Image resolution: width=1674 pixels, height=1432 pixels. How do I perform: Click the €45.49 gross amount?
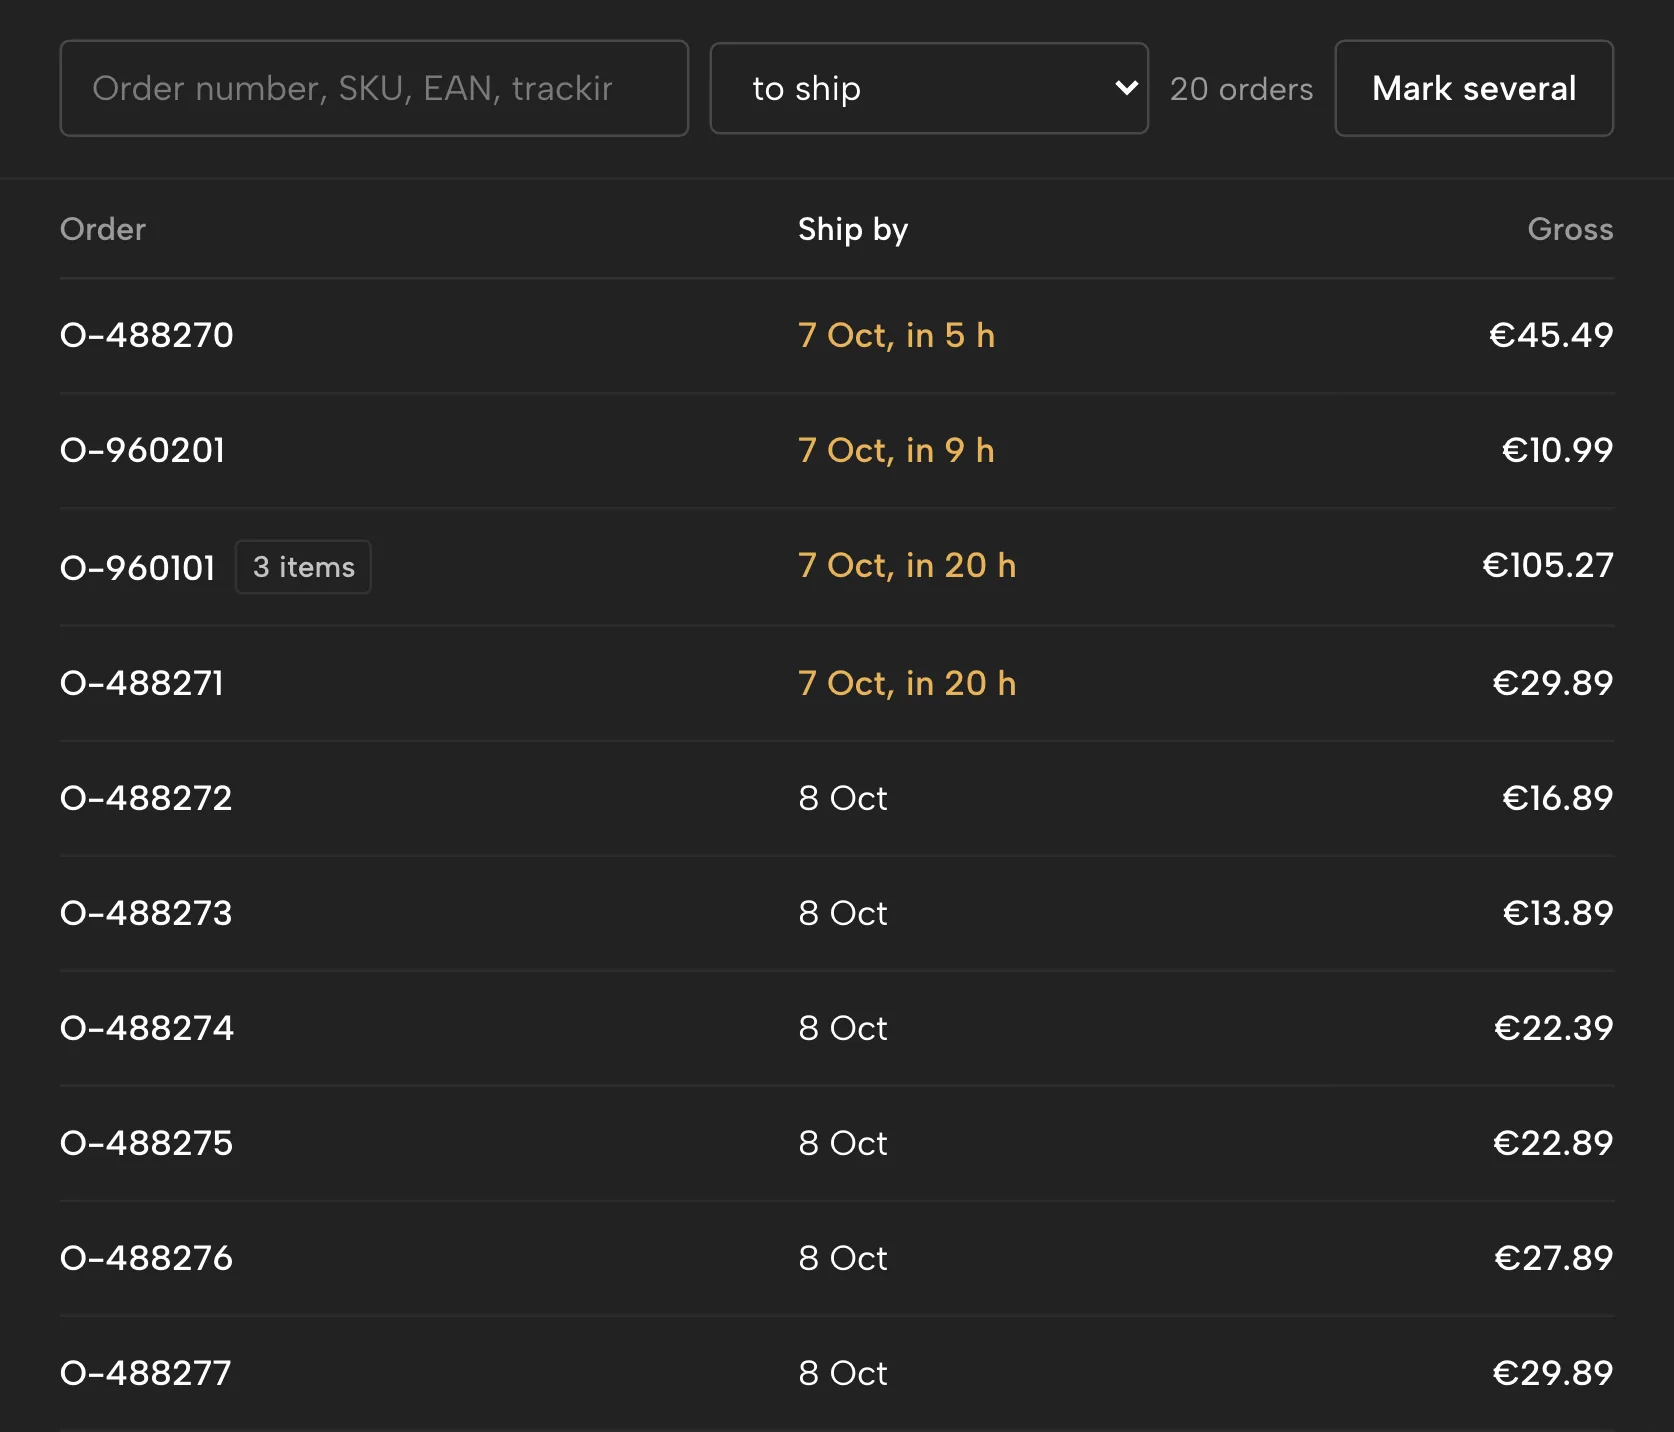coord(1551,335)
